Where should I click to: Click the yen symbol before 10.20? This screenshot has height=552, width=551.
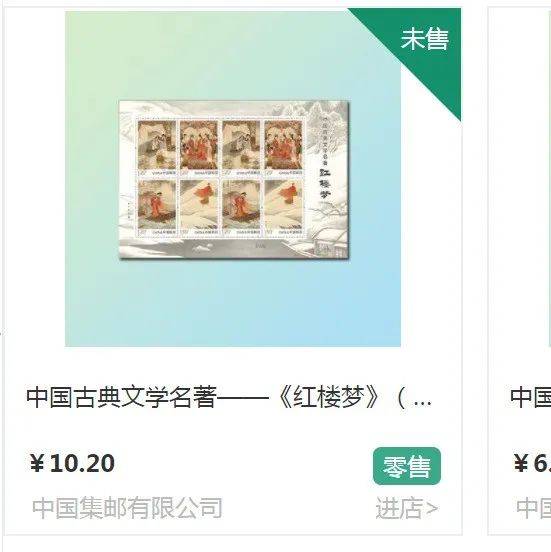point(37,463)
